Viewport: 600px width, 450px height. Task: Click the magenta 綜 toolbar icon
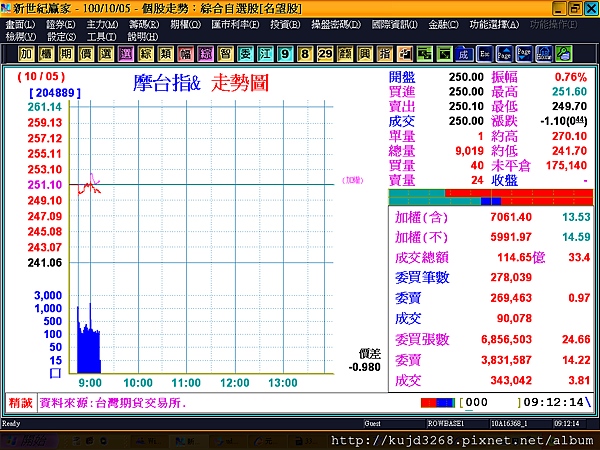(205, 54)
